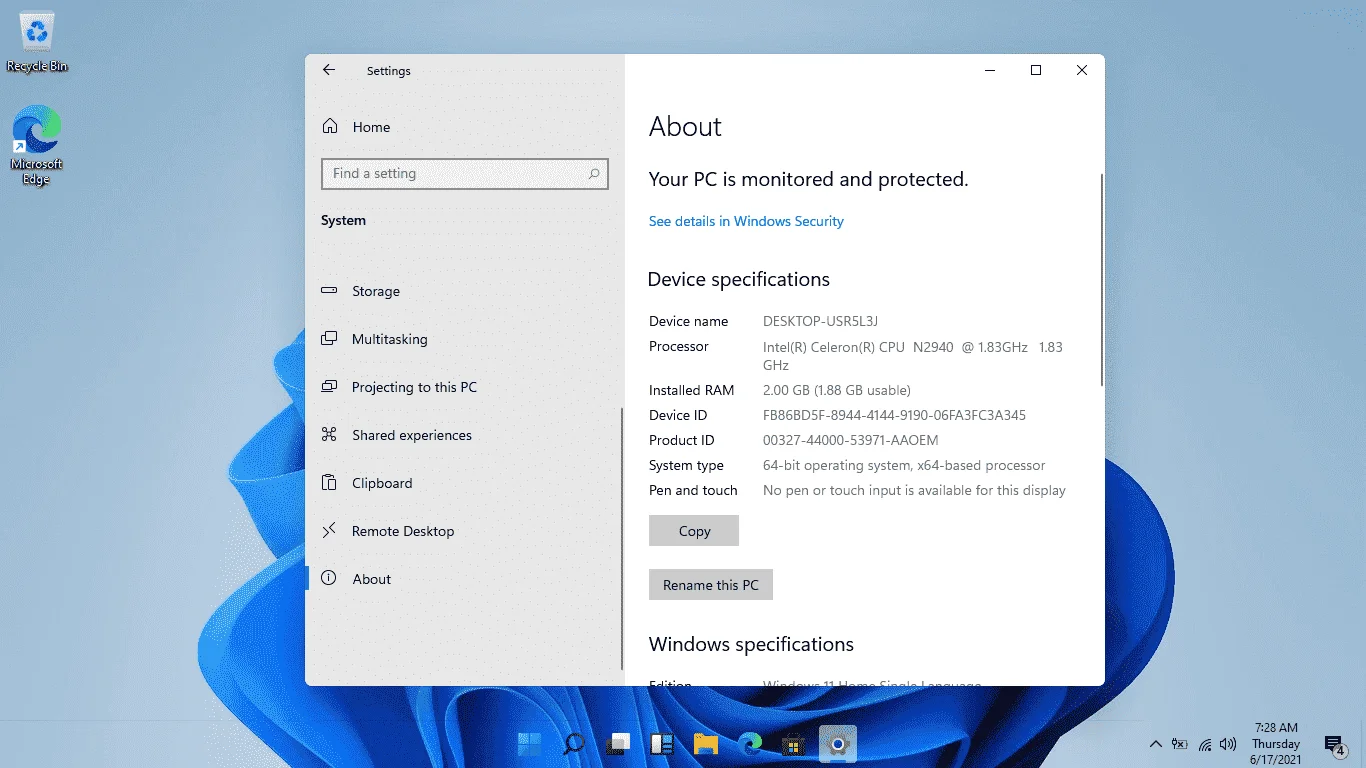Image resolution: width=1366 pixels, height=768 pixels.
Task: Close the Settings window
Action: pos(1082,70)
